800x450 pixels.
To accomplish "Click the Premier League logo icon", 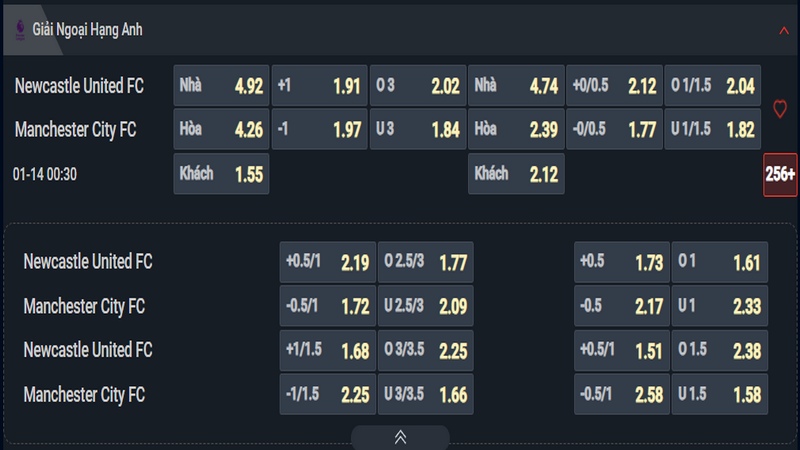I will (20, 30).
